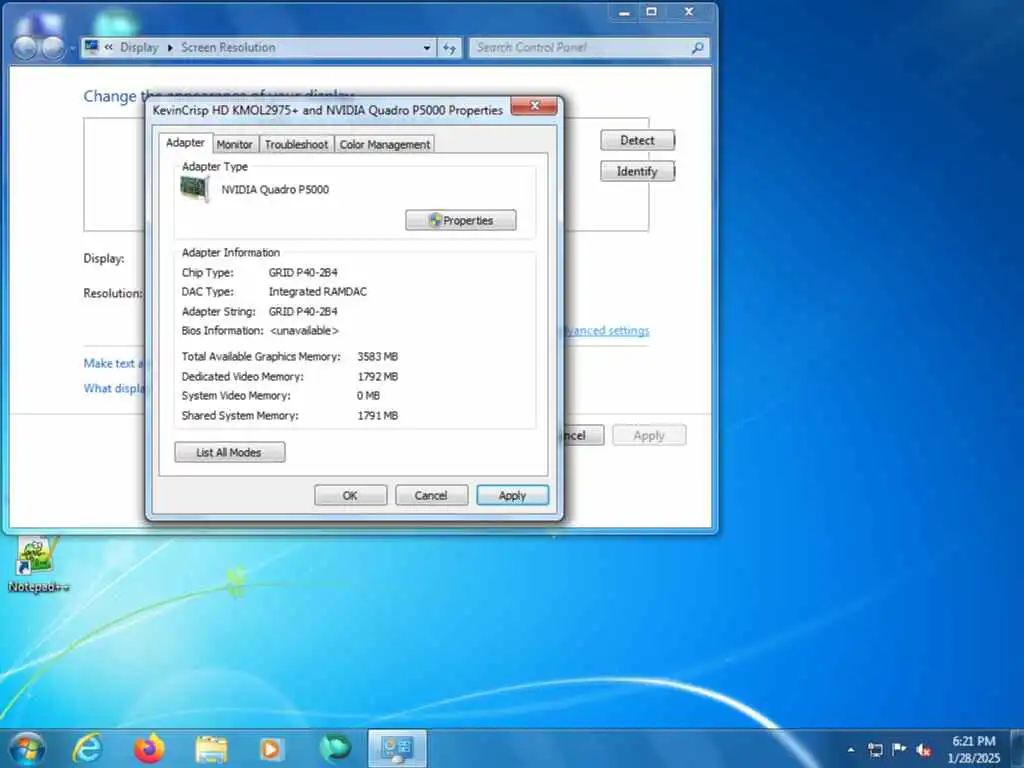The image size is (1024, 768).
Task: Click Screen Resolution in the breadcrumb
Action: (x=228, y=47)
